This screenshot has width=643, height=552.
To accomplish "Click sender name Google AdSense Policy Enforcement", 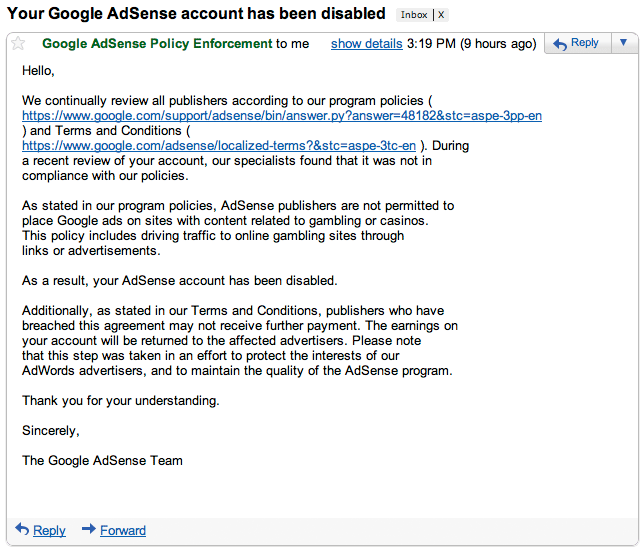I will 157,43.
